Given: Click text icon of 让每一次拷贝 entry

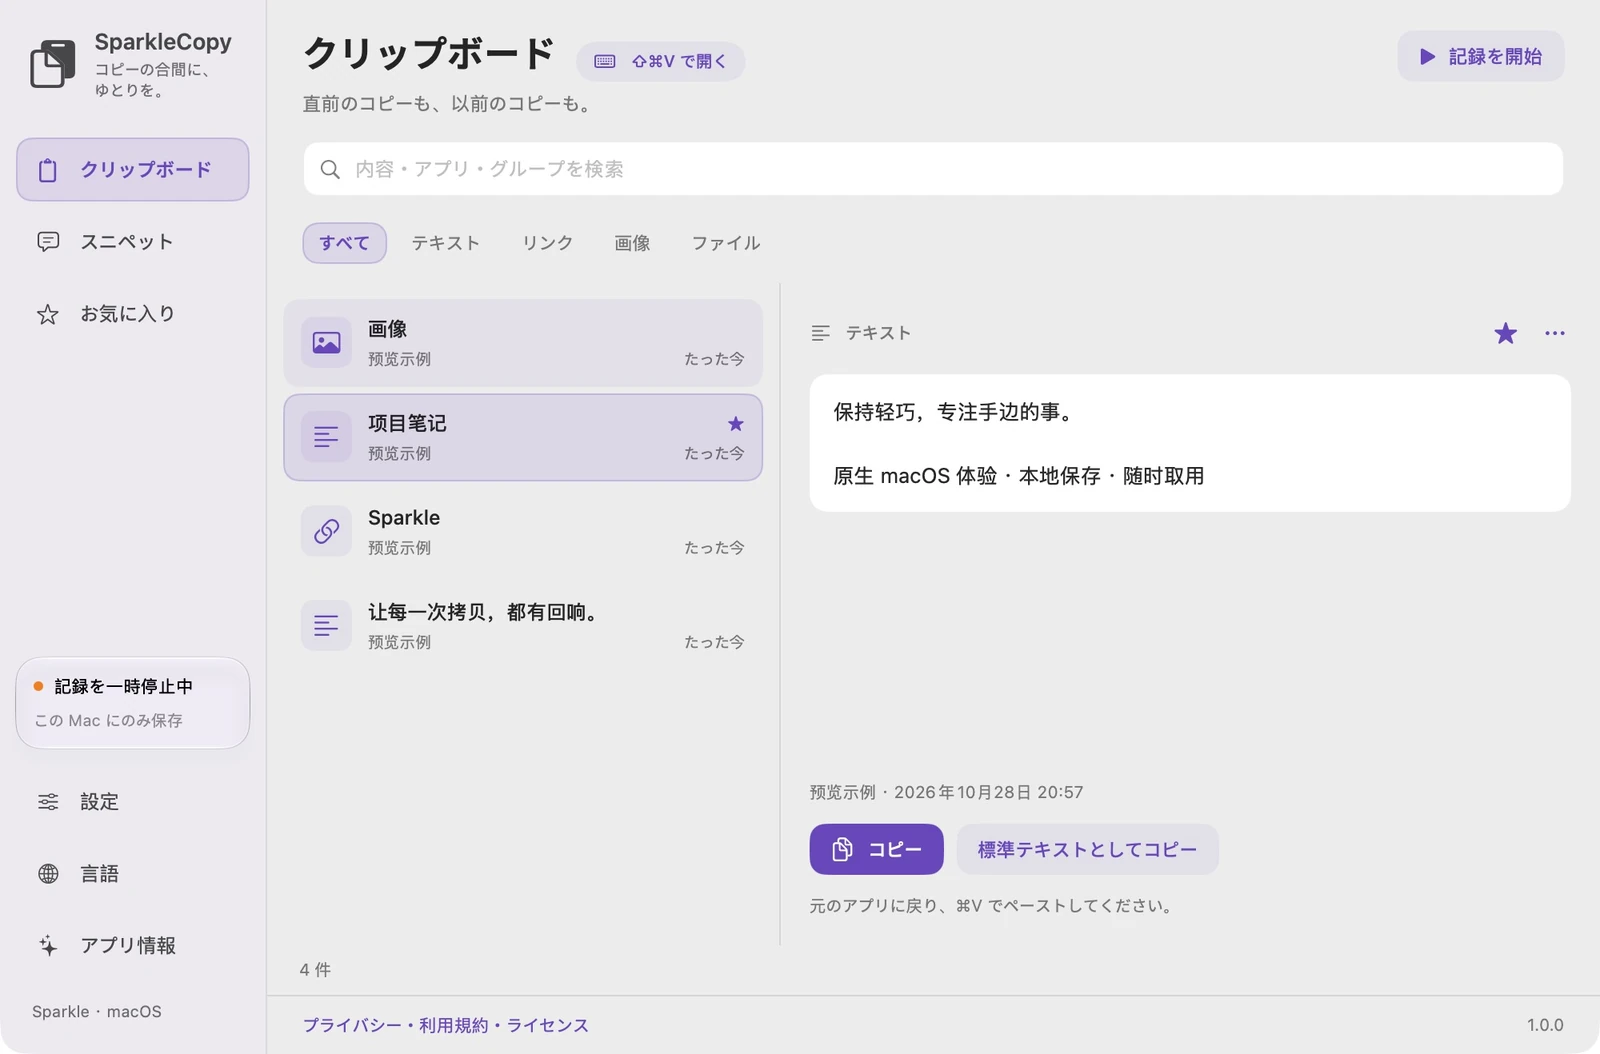Looking at the screenshot, I should coord(326,625).
